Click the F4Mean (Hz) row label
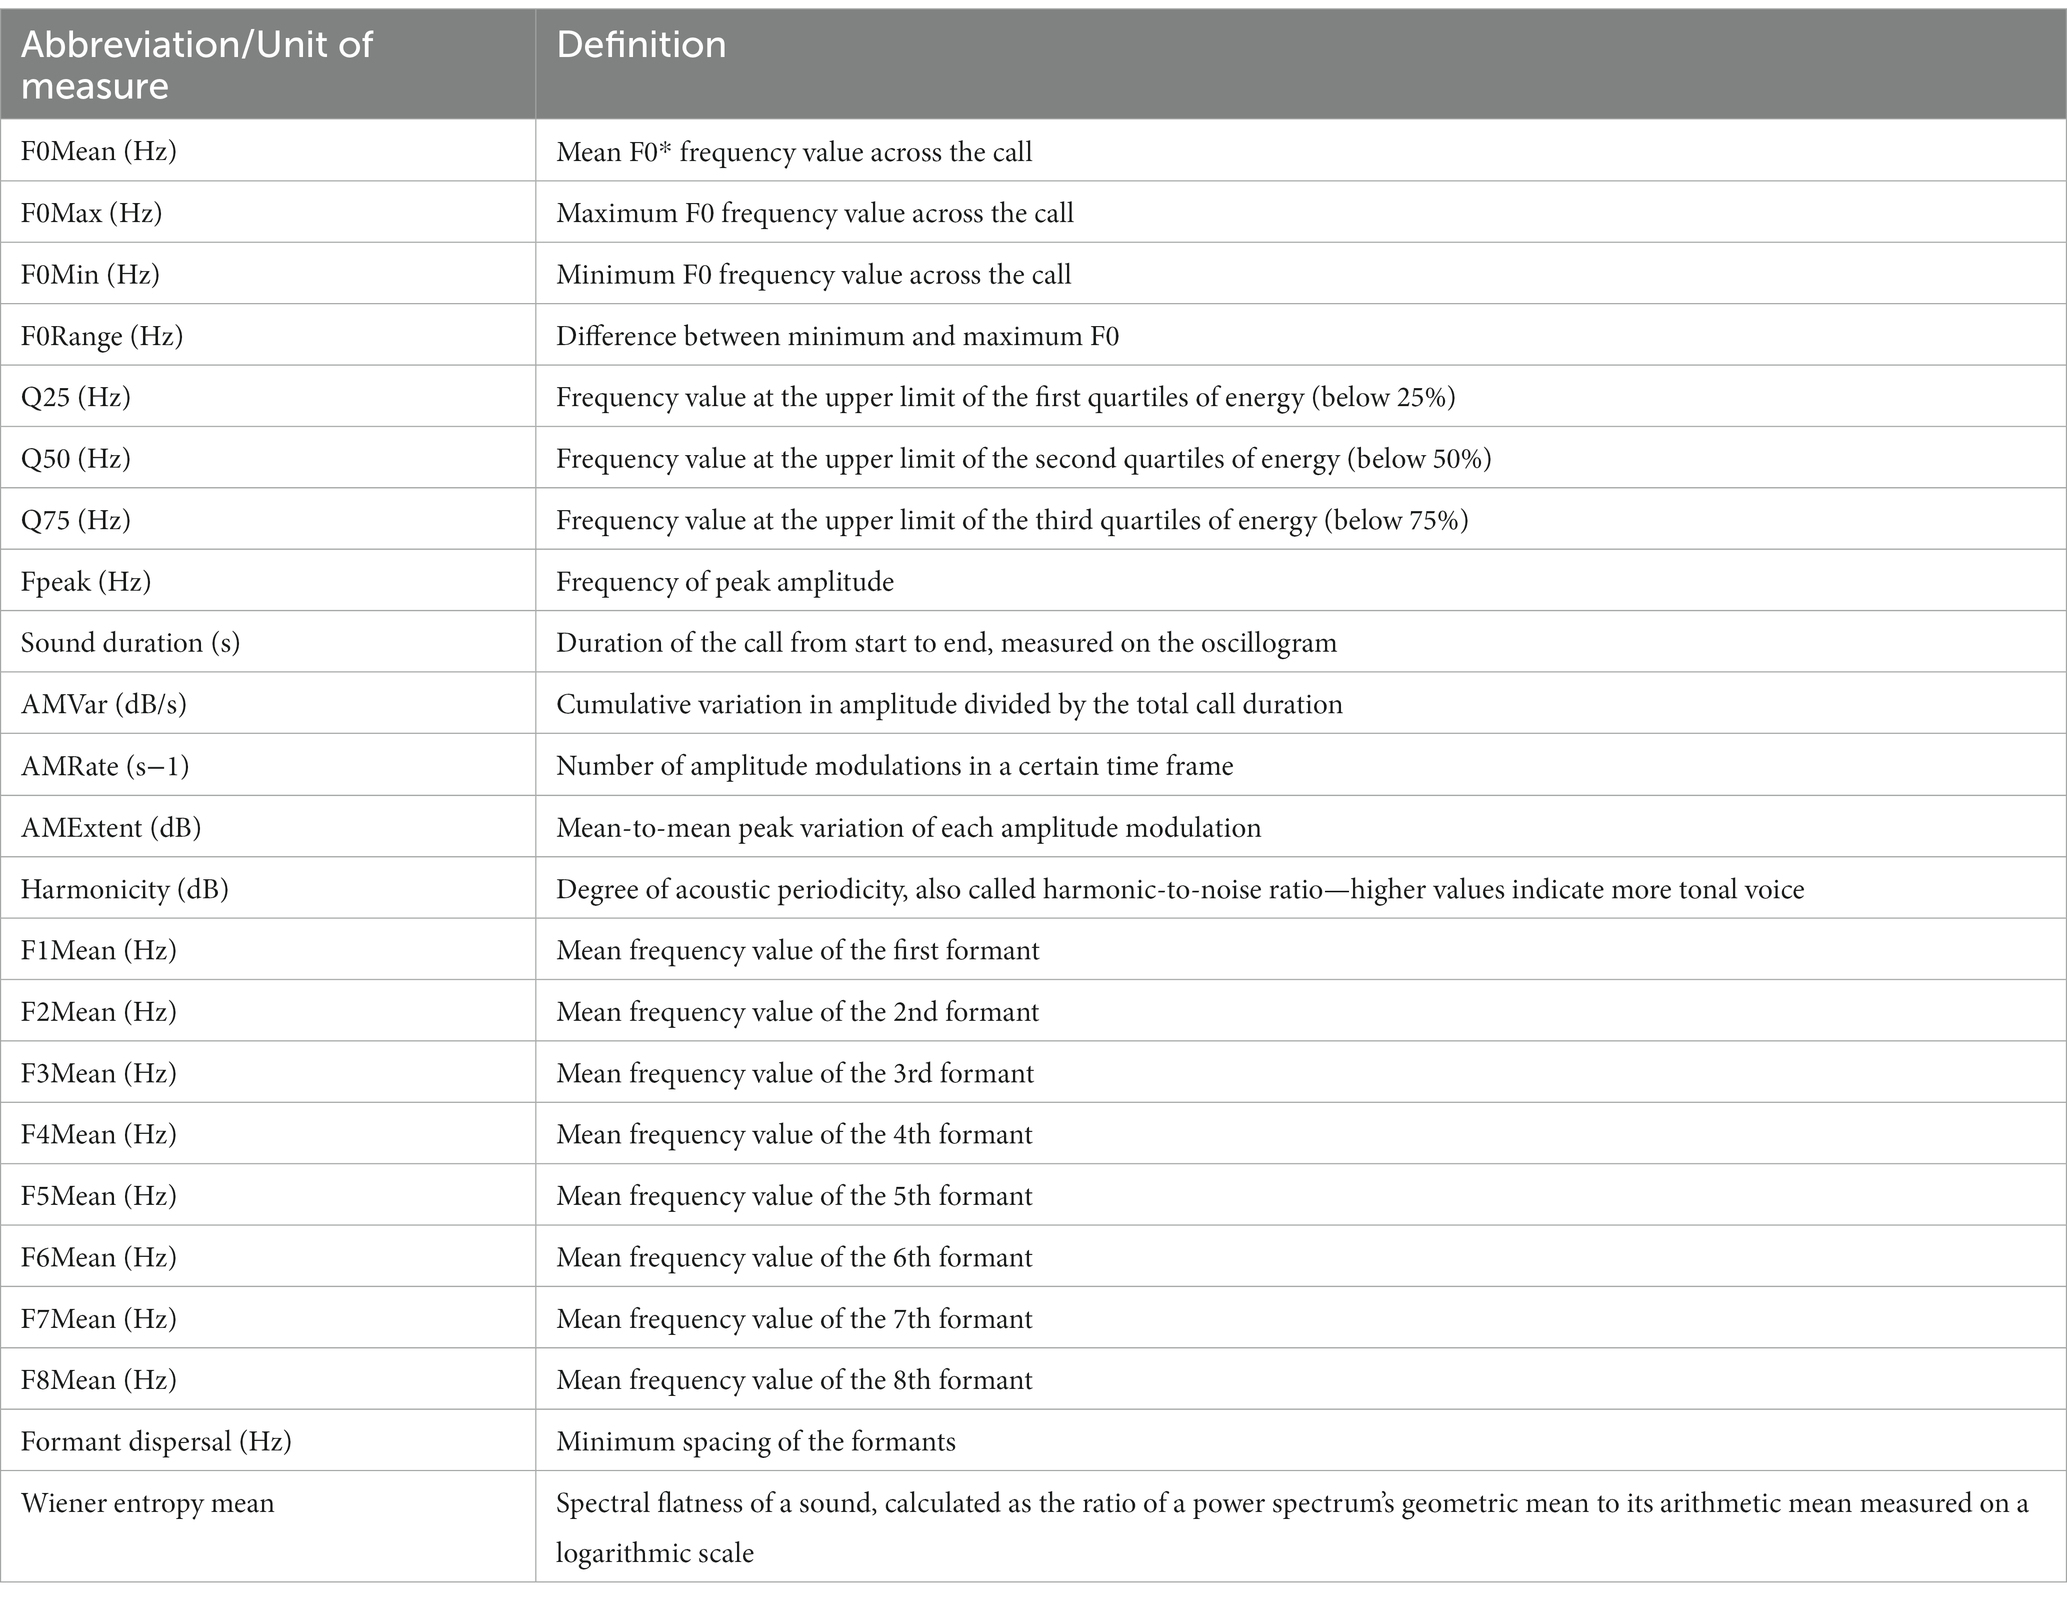The height and width of the screenshot is (1600, 2067). click(99, 1134)
